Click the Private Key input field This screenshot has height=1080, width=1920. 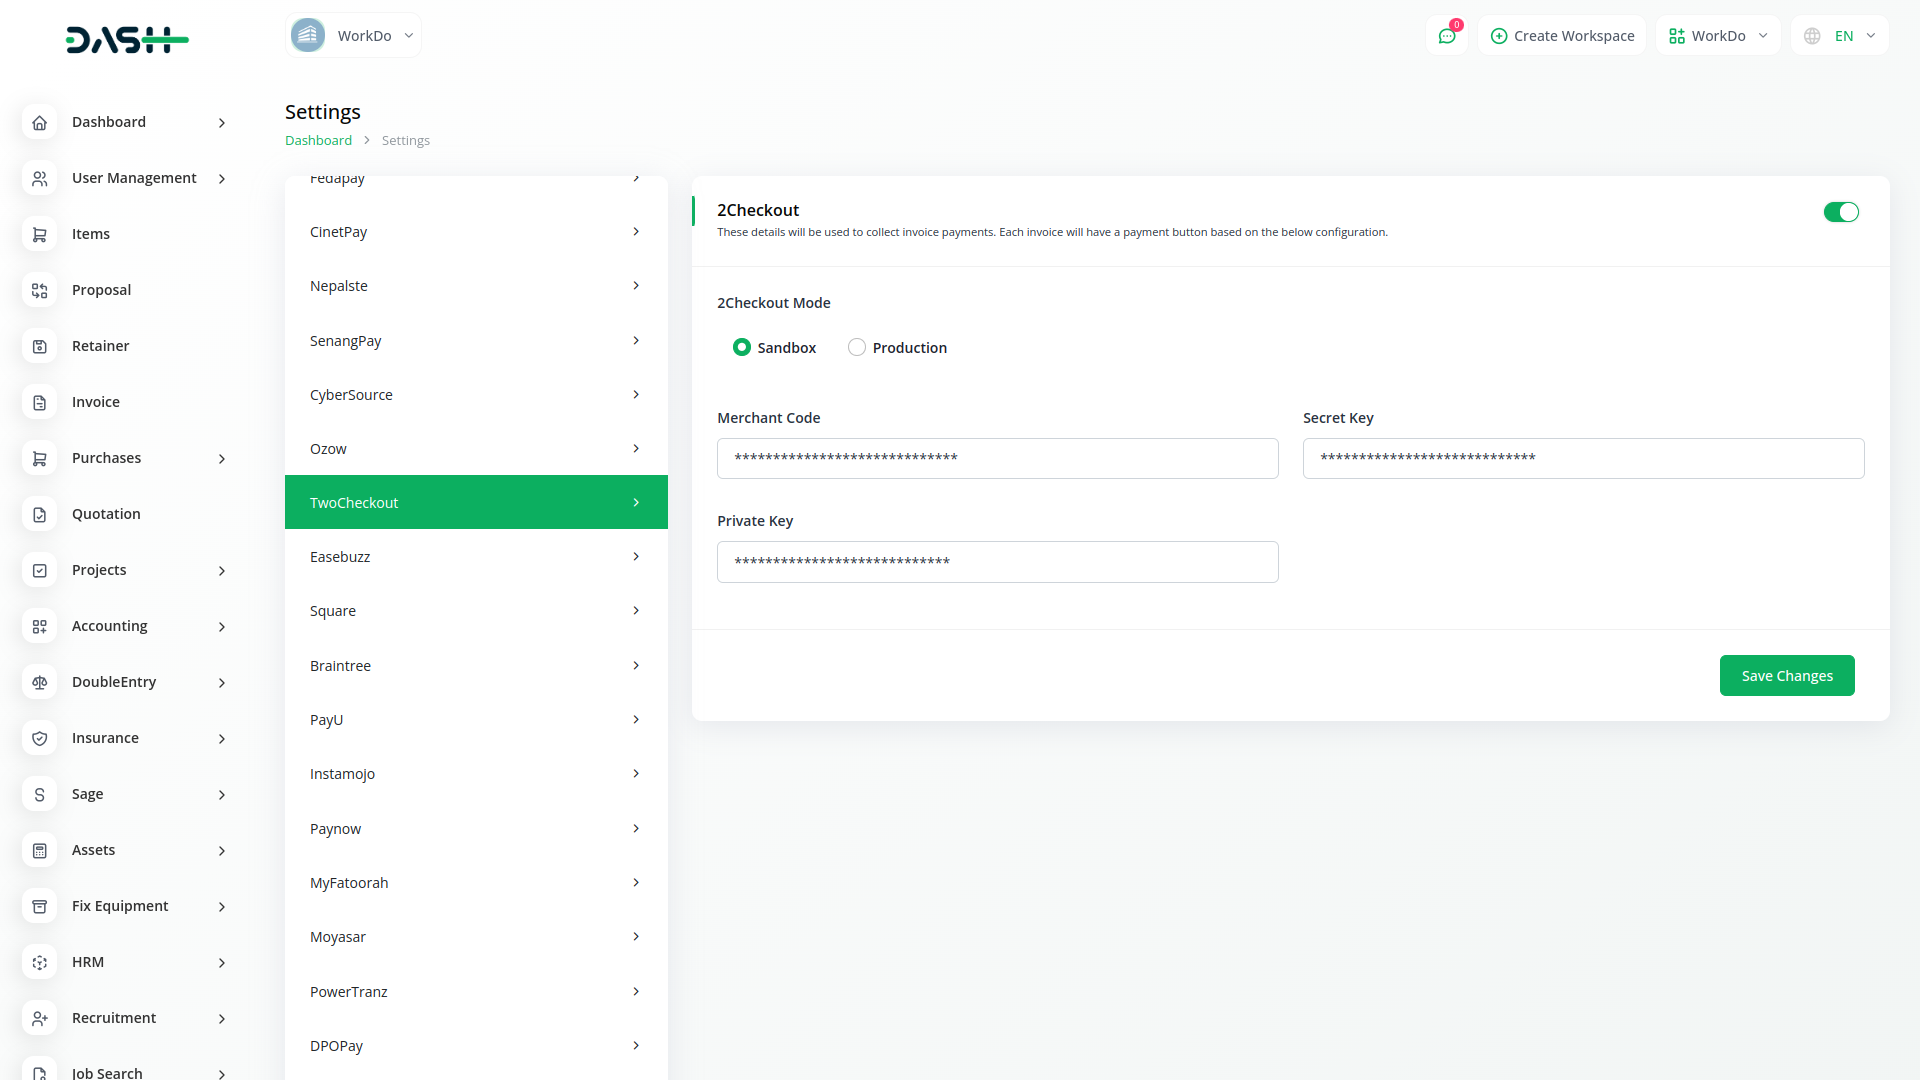click(997, 562)
